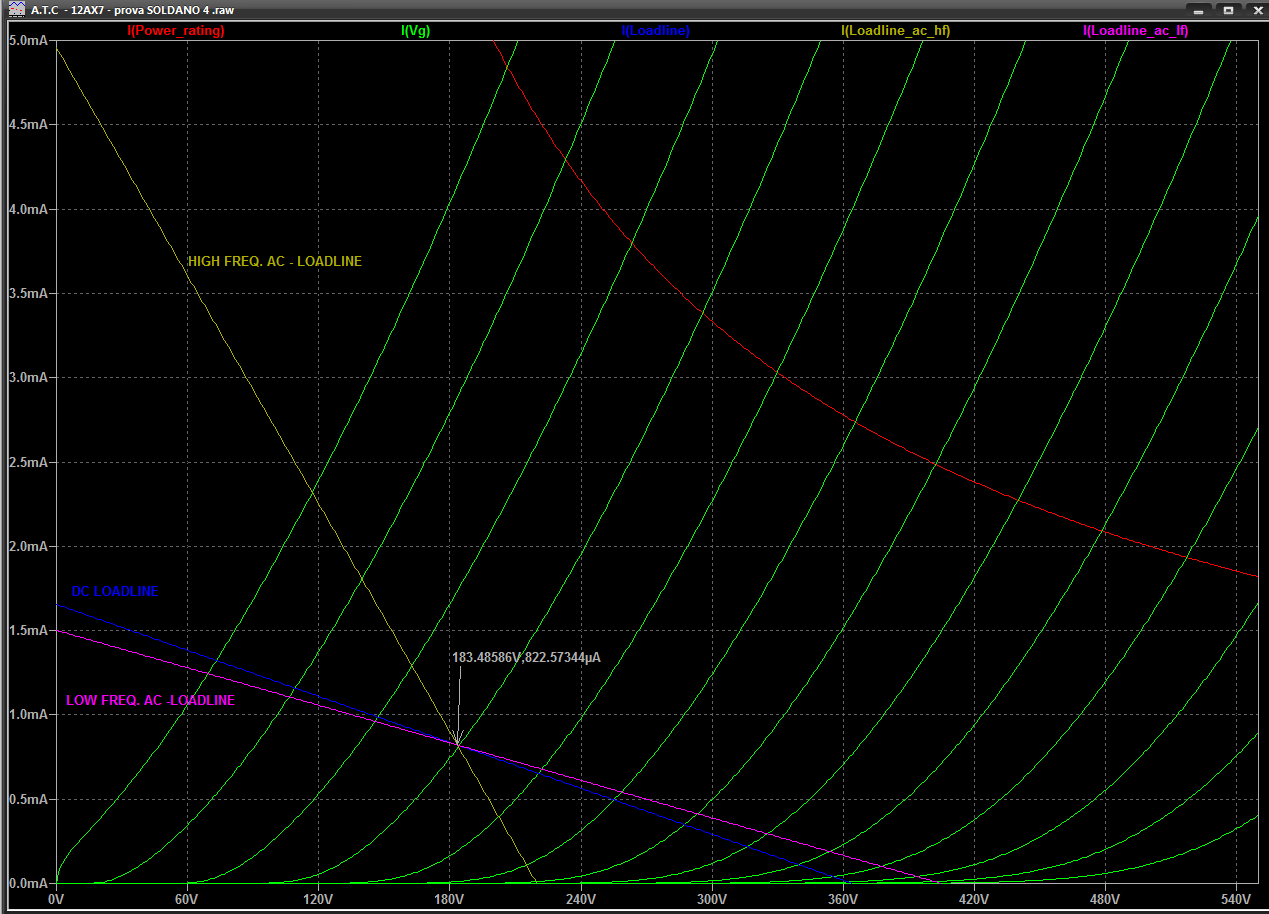Click the 540V horizontal axis label

click(1236, 900)
